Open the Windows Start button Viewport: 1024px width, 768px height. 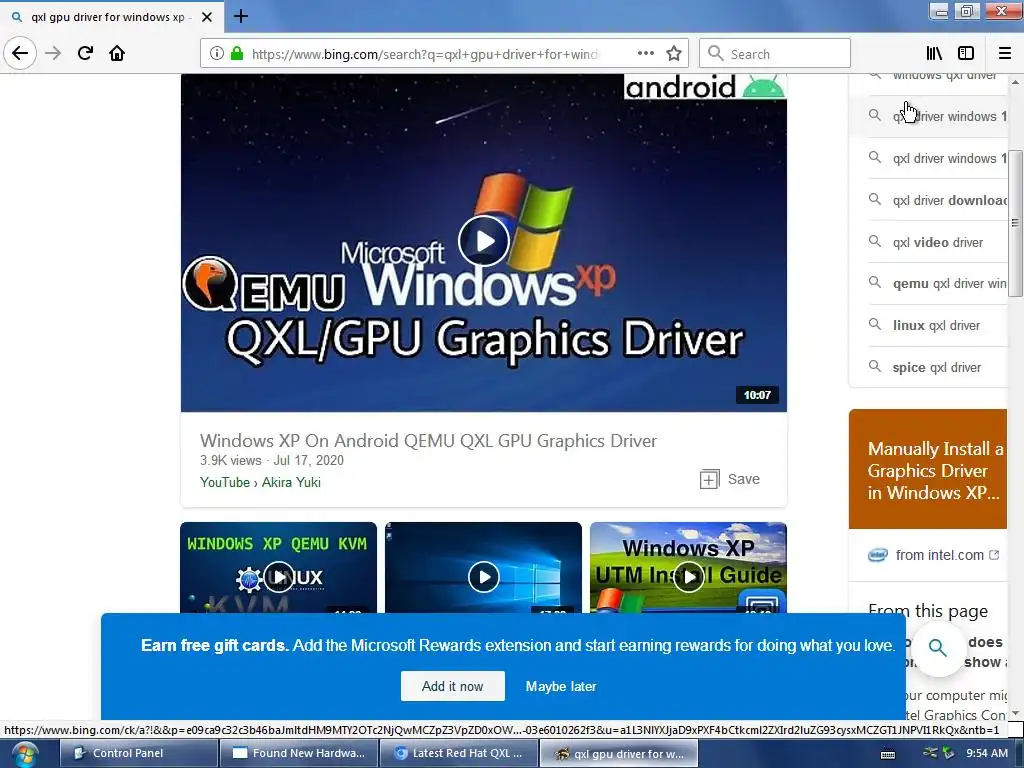(24, 754)
